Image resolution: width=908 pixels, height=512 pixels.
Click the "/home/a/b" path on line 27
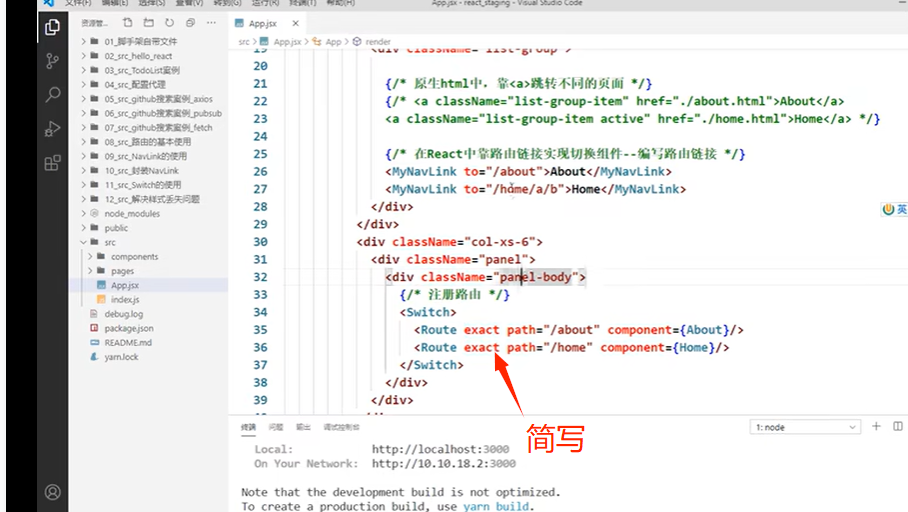[525, 189]
